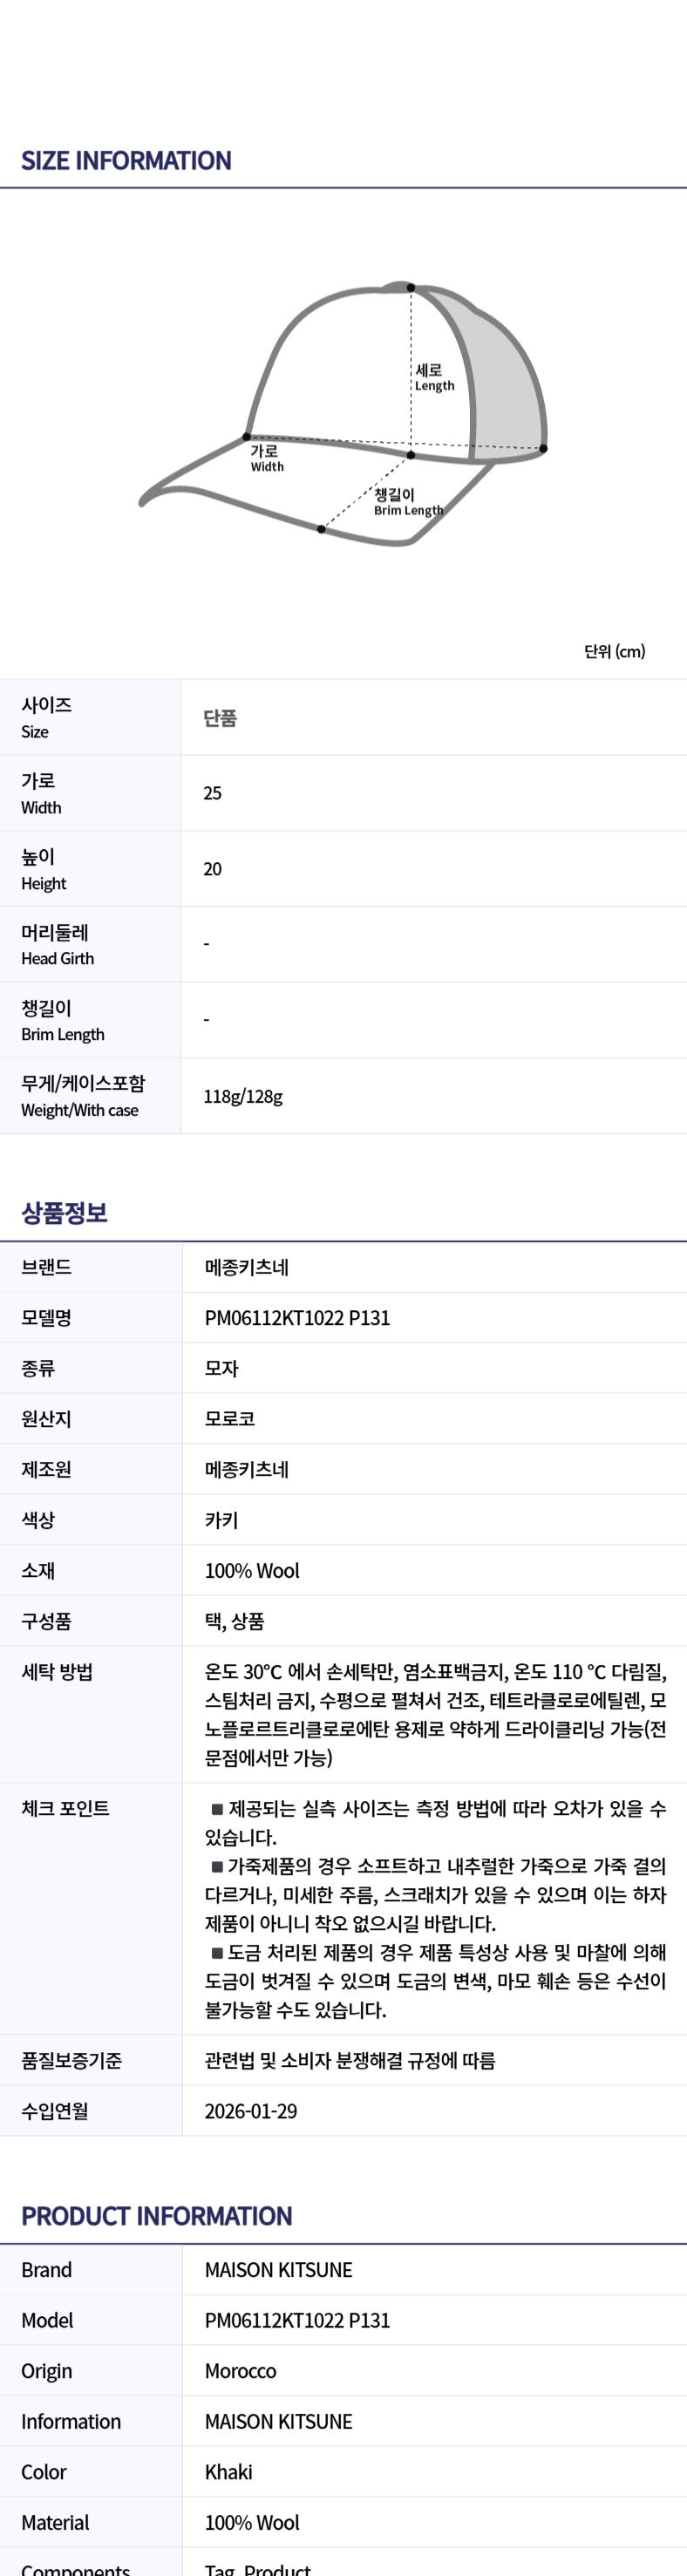Click the 세탁 방법 row label
The height and width of the screenshot is (2576, 687).
pyautogui.click(x=57, y=1672)
